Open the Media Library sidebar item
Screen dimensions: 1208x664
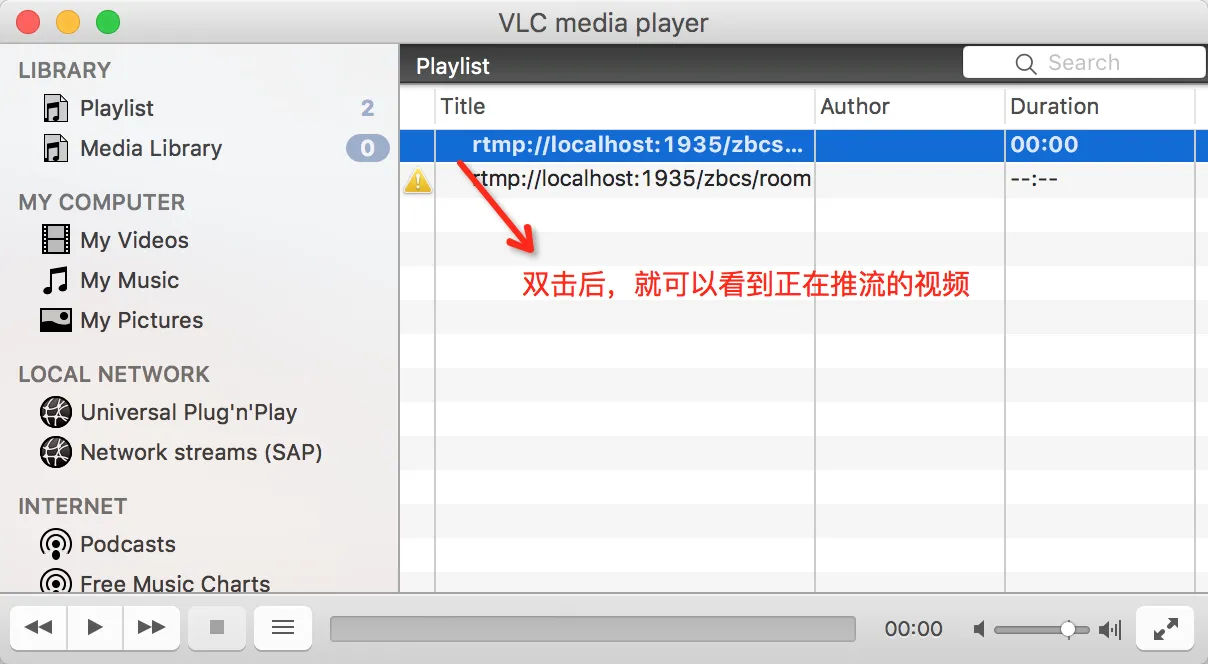[x=151, y=148]
